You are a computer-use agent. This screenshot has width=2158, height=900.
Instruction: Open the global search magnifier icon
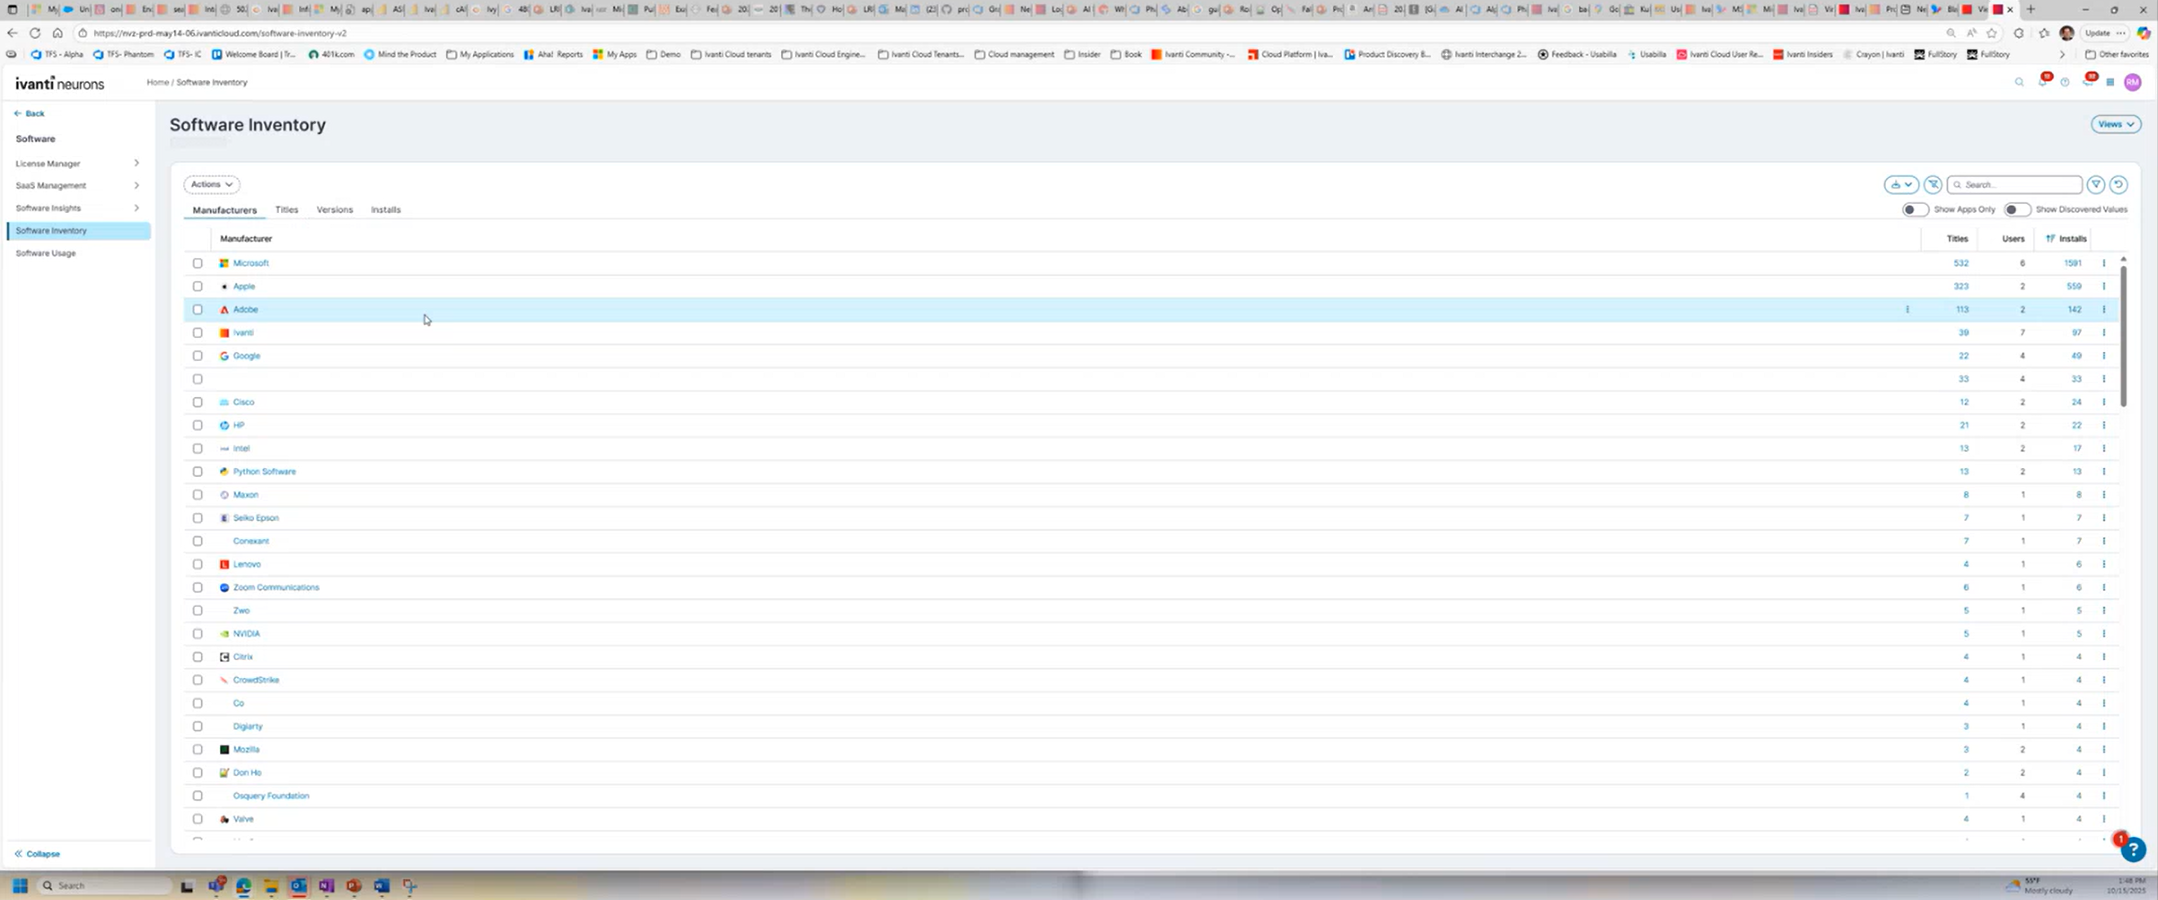2019,82
